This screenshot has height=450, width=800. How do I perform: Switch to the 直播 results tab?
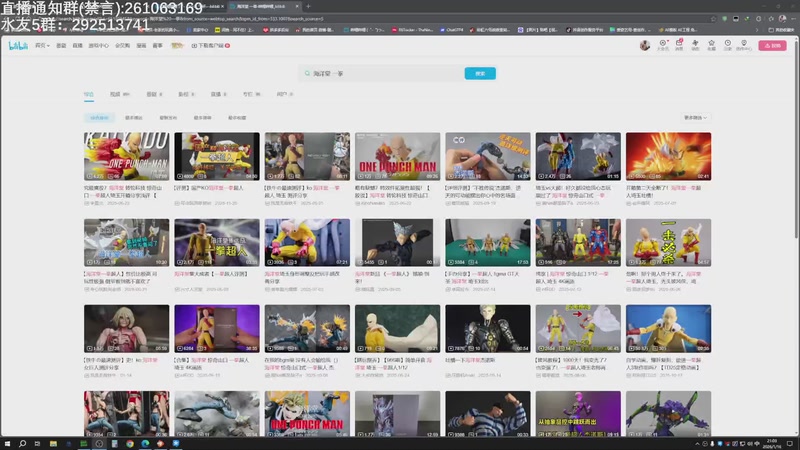pyautogui.click(x=218, y=94)
